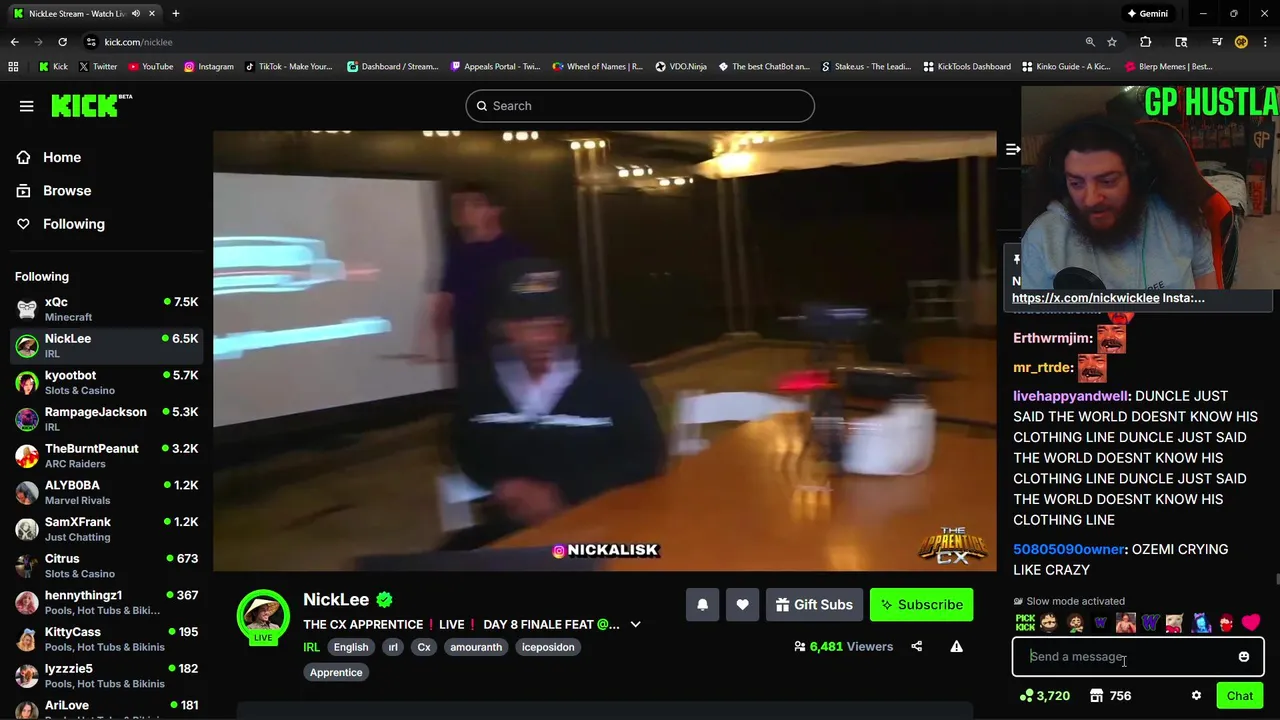Screen dimensions: 1280x720
Task: Expand the stream title chevron
Action: (635, 625)
